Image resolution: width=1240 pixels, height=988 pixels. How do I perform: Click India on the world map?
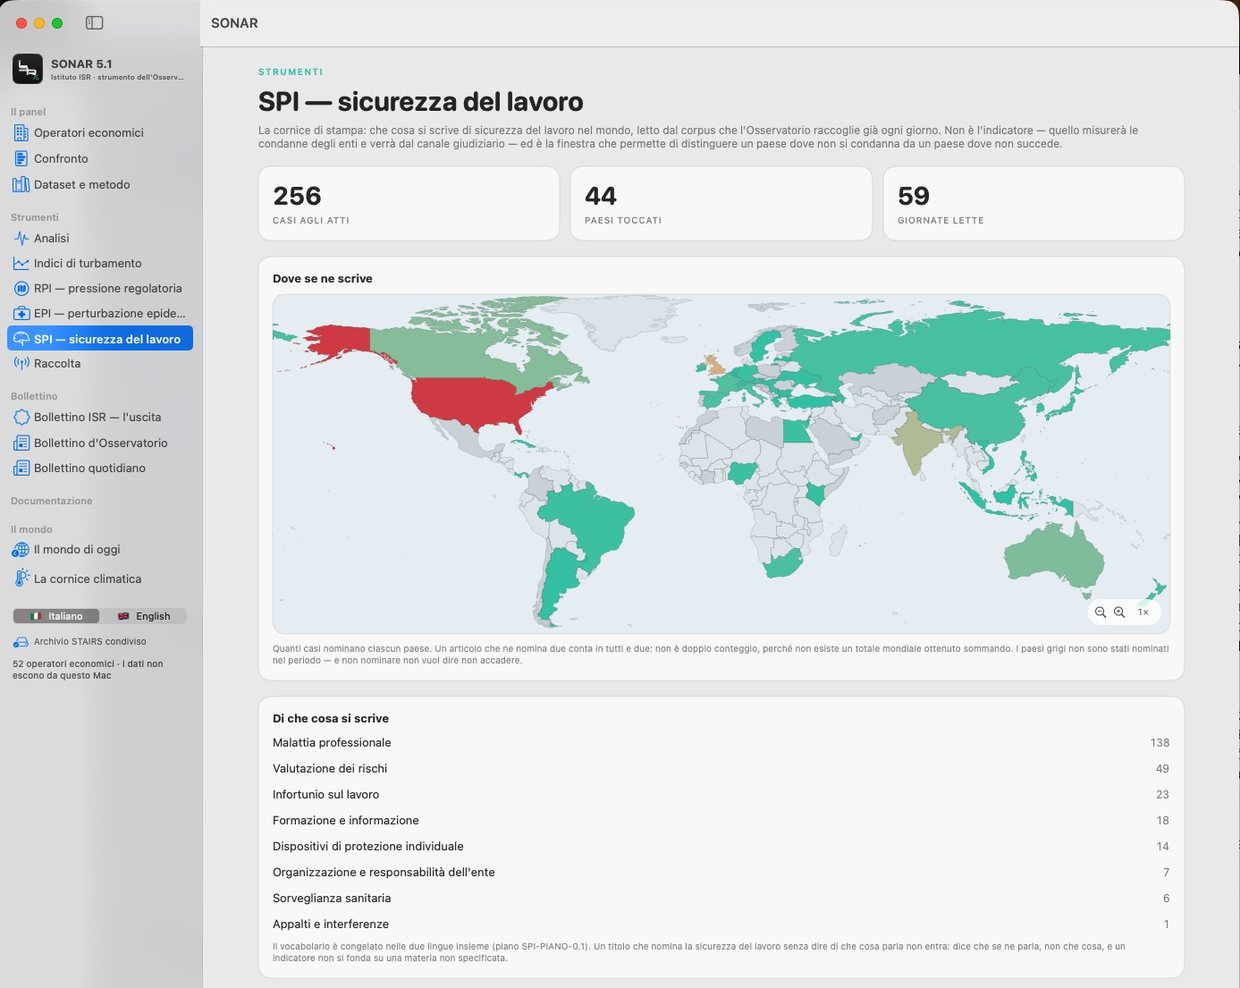[918, 440]
